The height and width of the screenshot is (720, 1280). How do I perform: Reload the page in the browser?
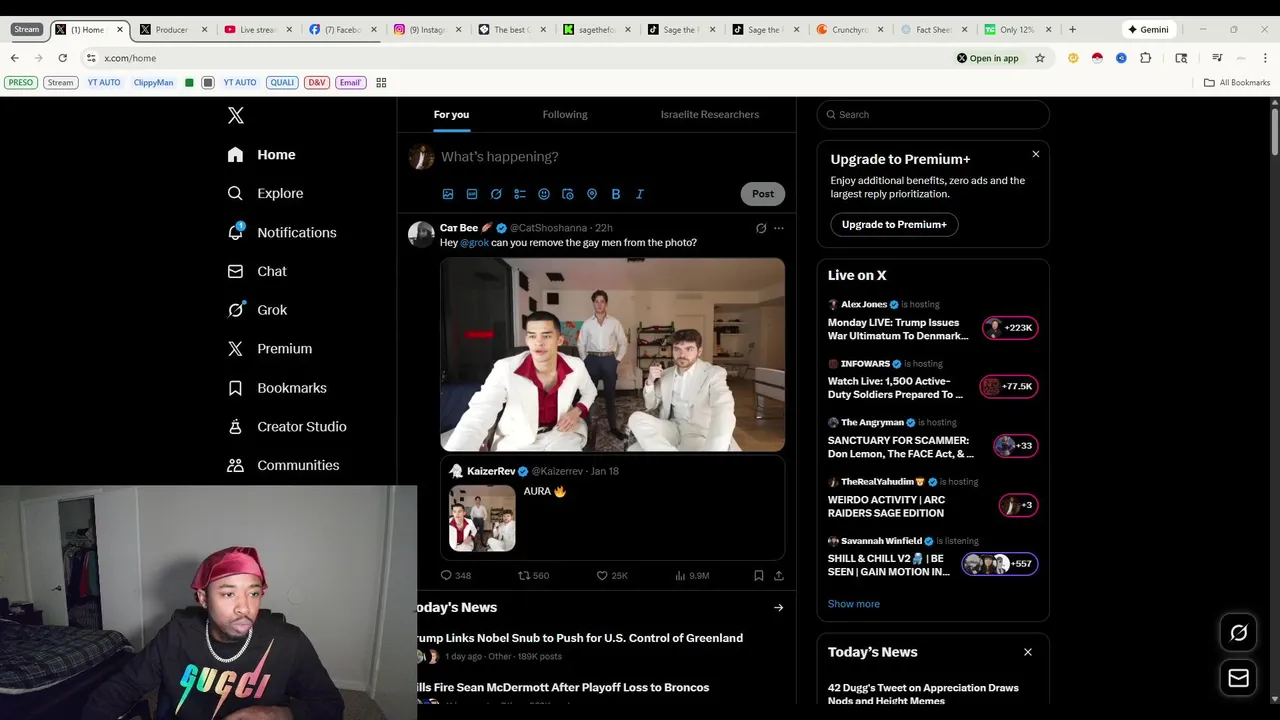point(62,58)
